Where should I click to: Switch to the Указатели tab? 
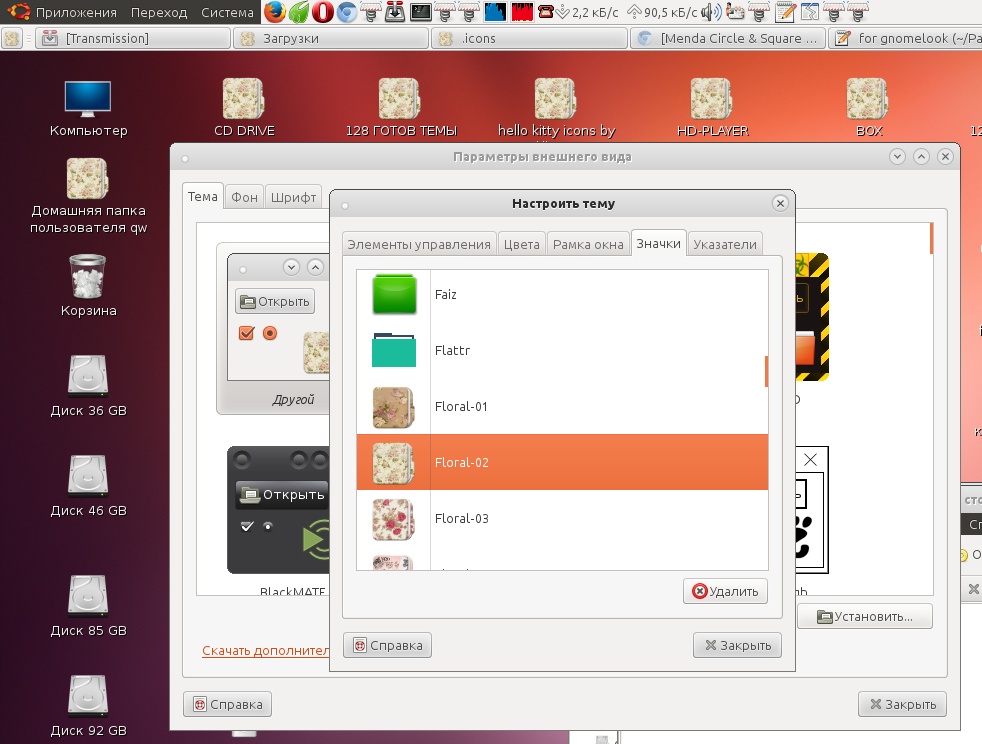coord(725,244)
